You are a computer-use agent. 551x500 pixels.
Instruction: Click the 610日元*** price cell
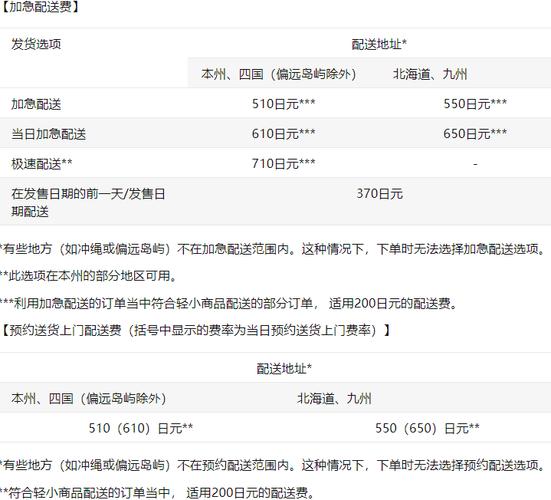[x=284, y=134]
